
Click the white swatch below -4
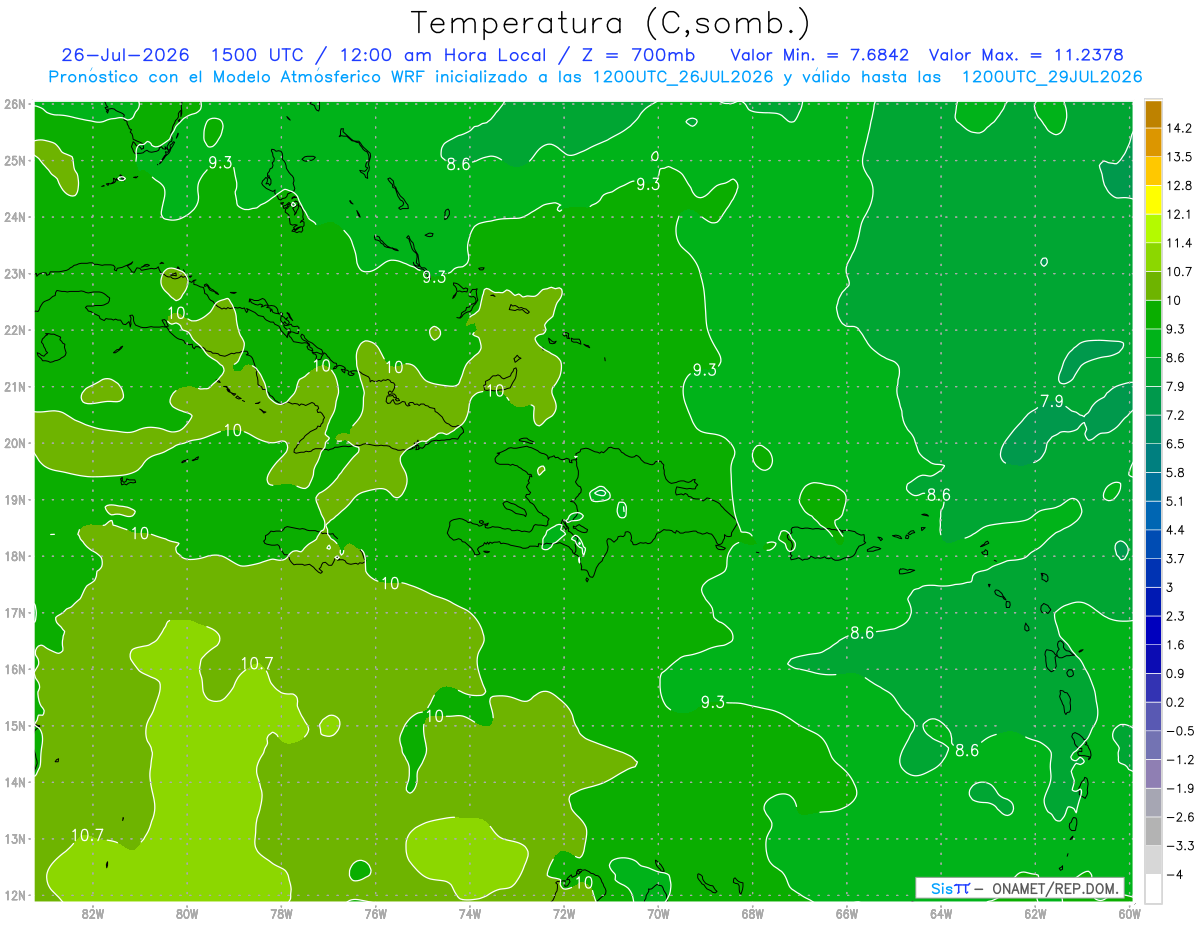pos(1153,889)
